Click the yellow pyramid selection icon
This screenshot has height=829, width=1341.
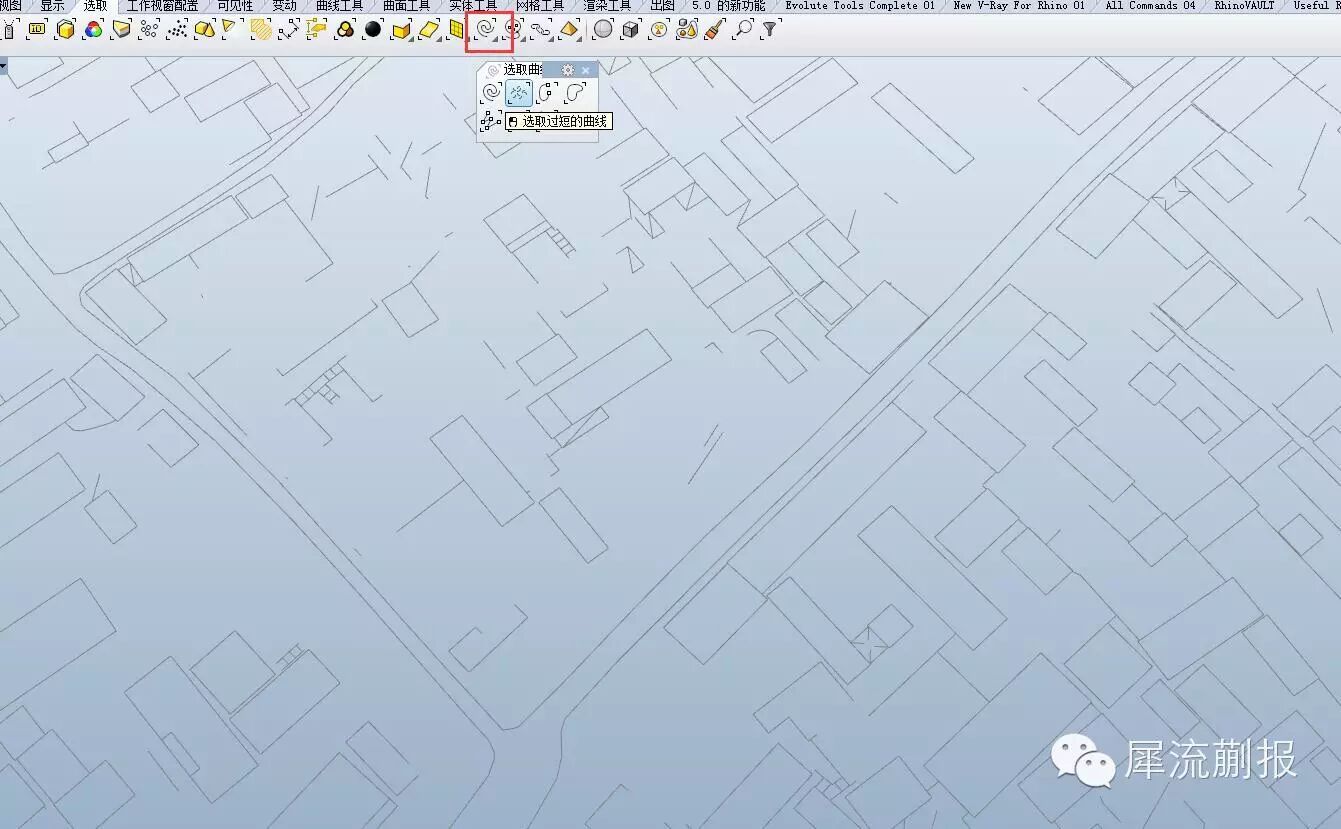pyautogui.click(x=569, y=29)
